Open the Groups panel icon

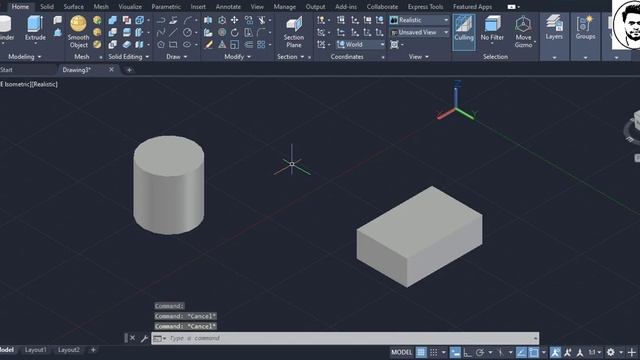click(585, 28)
